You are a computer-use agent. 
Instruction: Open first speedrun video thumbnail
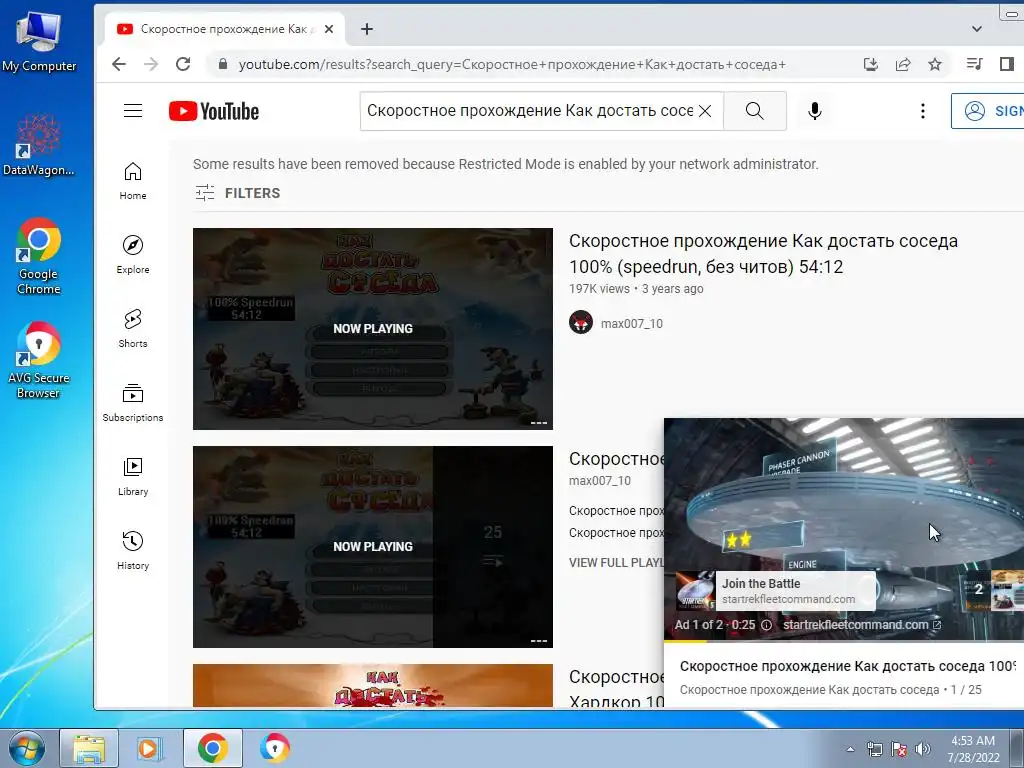(373, 328)
